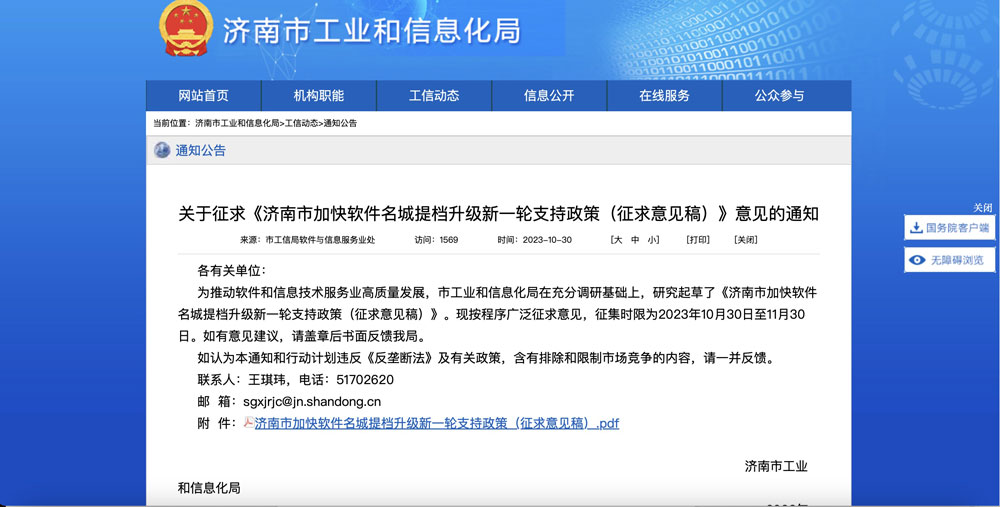Set article font size to 中
Image resolution: width=1000 pixels, height=507 pixels.
pos(635,240)
